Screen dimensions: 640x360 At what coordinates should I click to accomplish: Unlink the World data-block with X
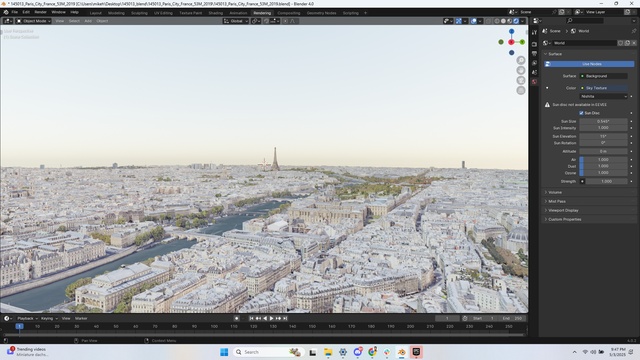pyautogui.click(x=634, y=43)
